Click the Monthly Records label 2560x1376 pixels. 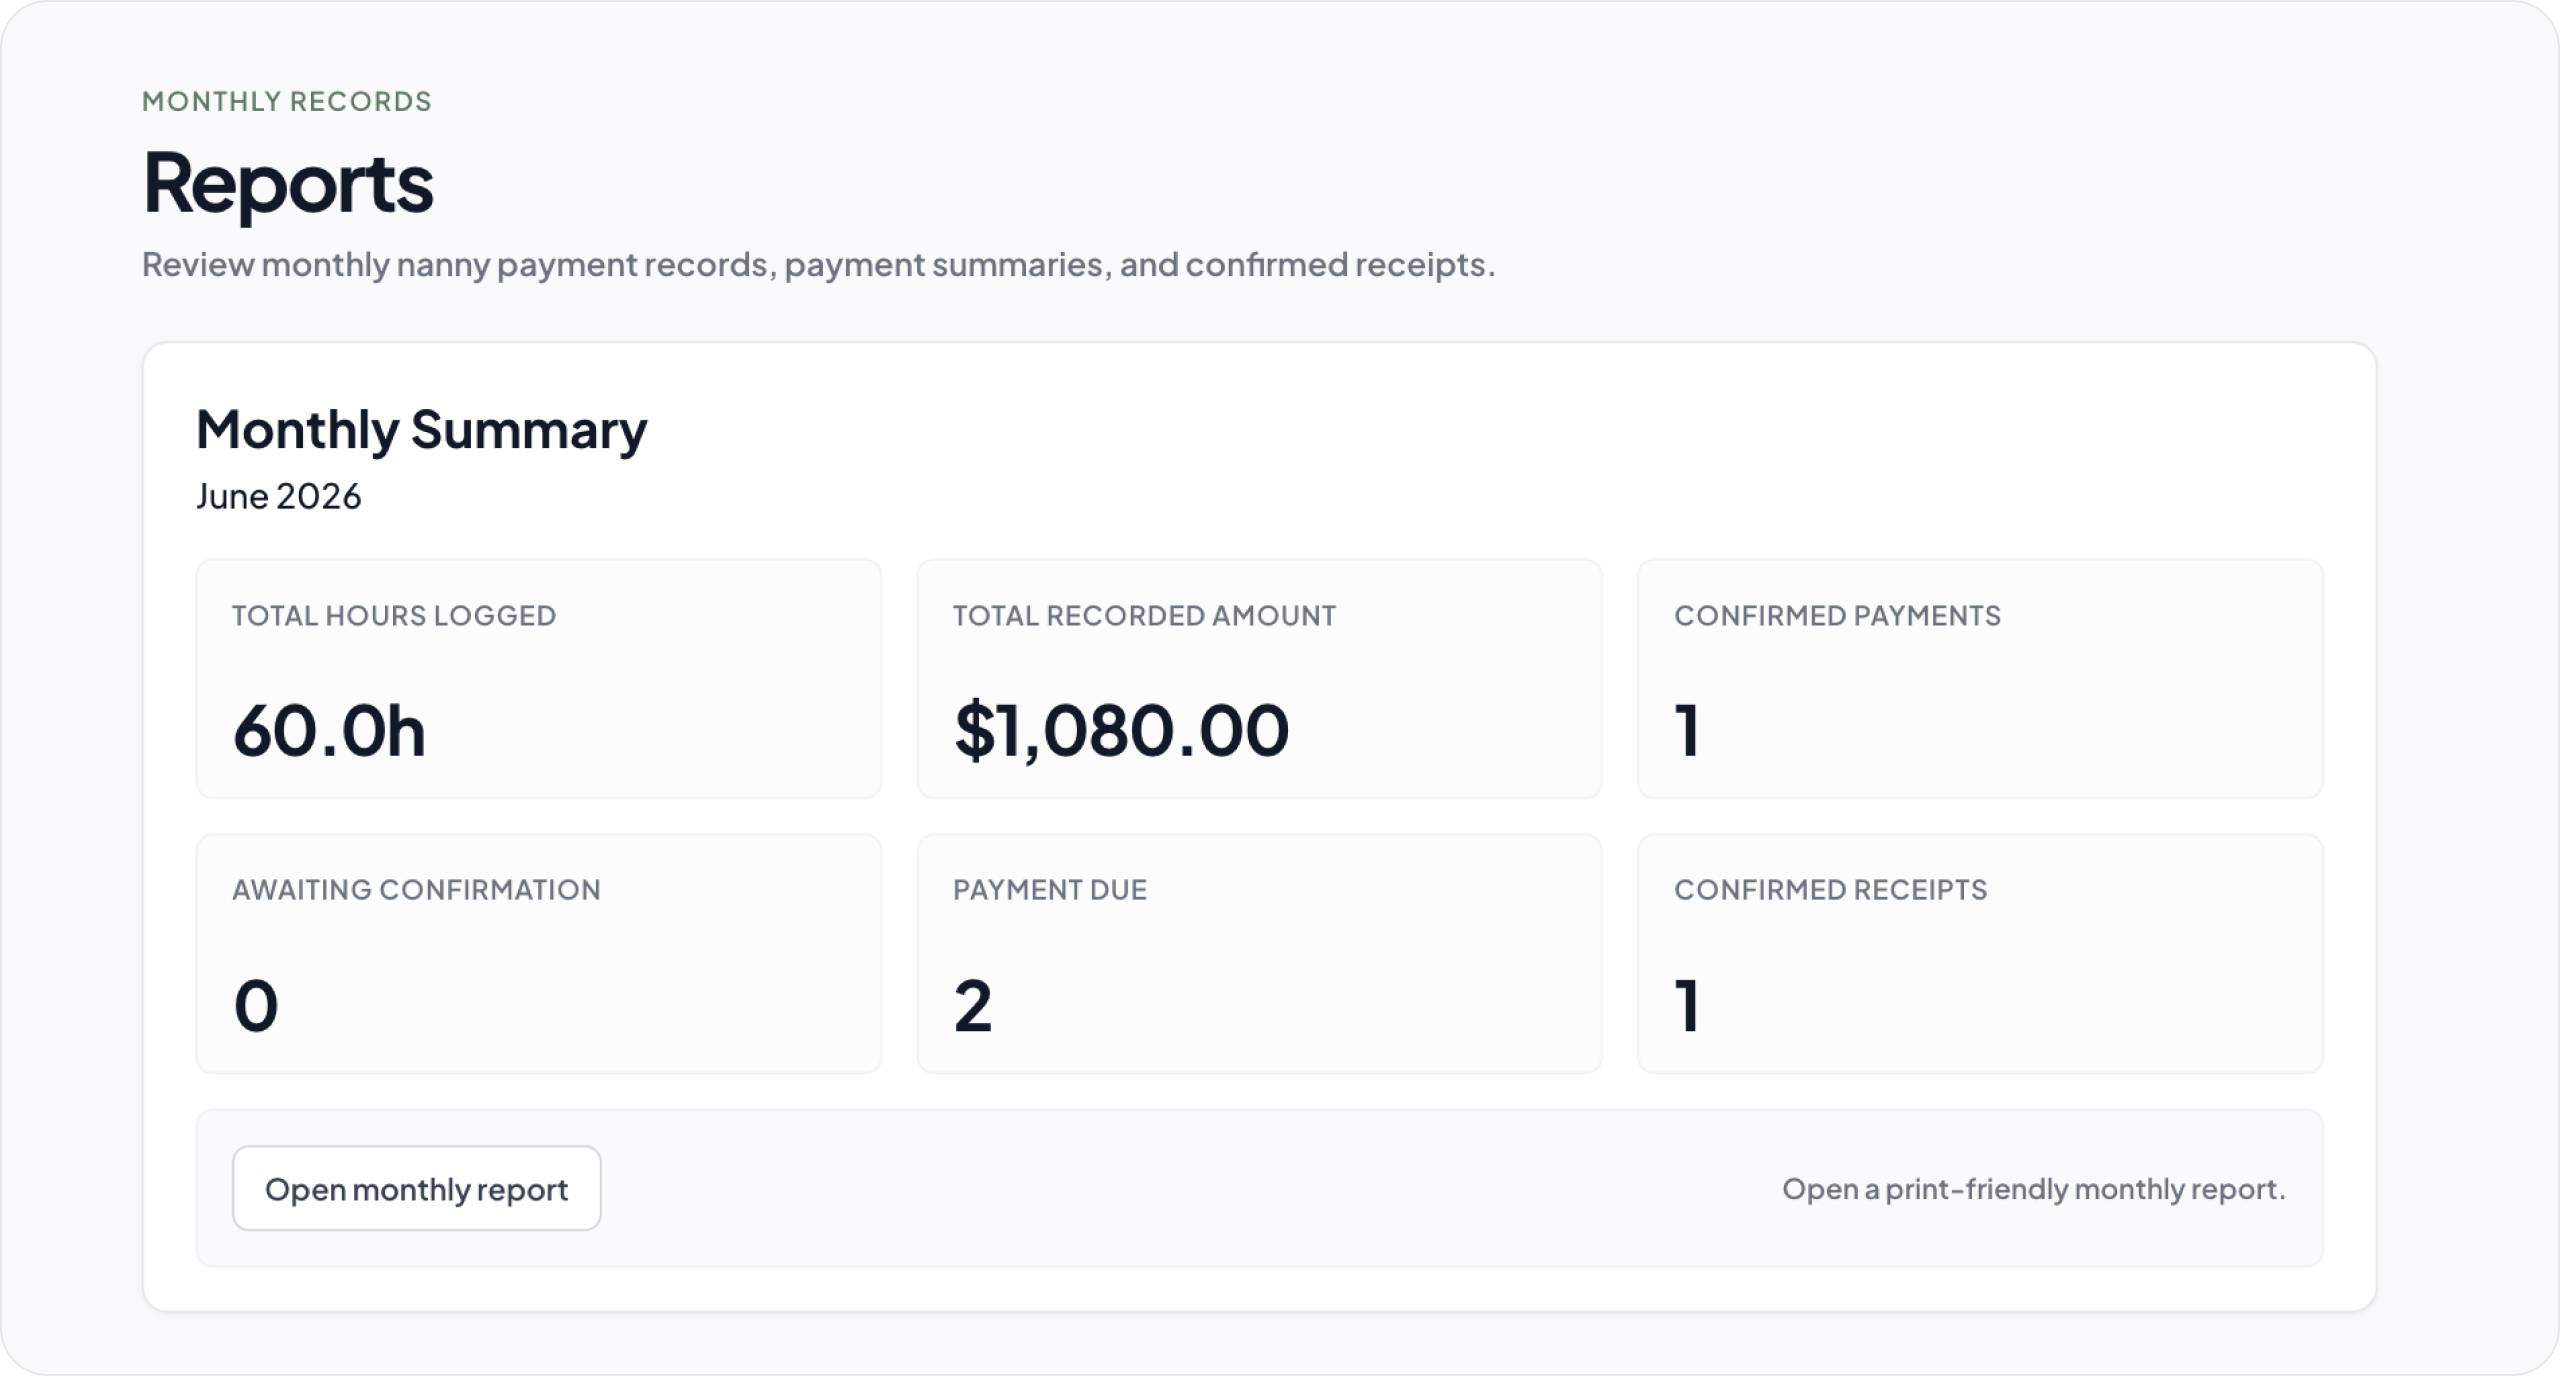coord(287,101)
